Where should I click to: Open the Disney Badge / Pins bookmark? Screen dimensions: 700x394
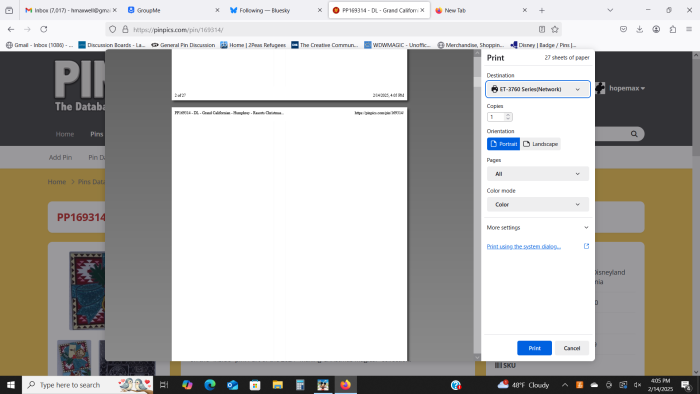543,45
